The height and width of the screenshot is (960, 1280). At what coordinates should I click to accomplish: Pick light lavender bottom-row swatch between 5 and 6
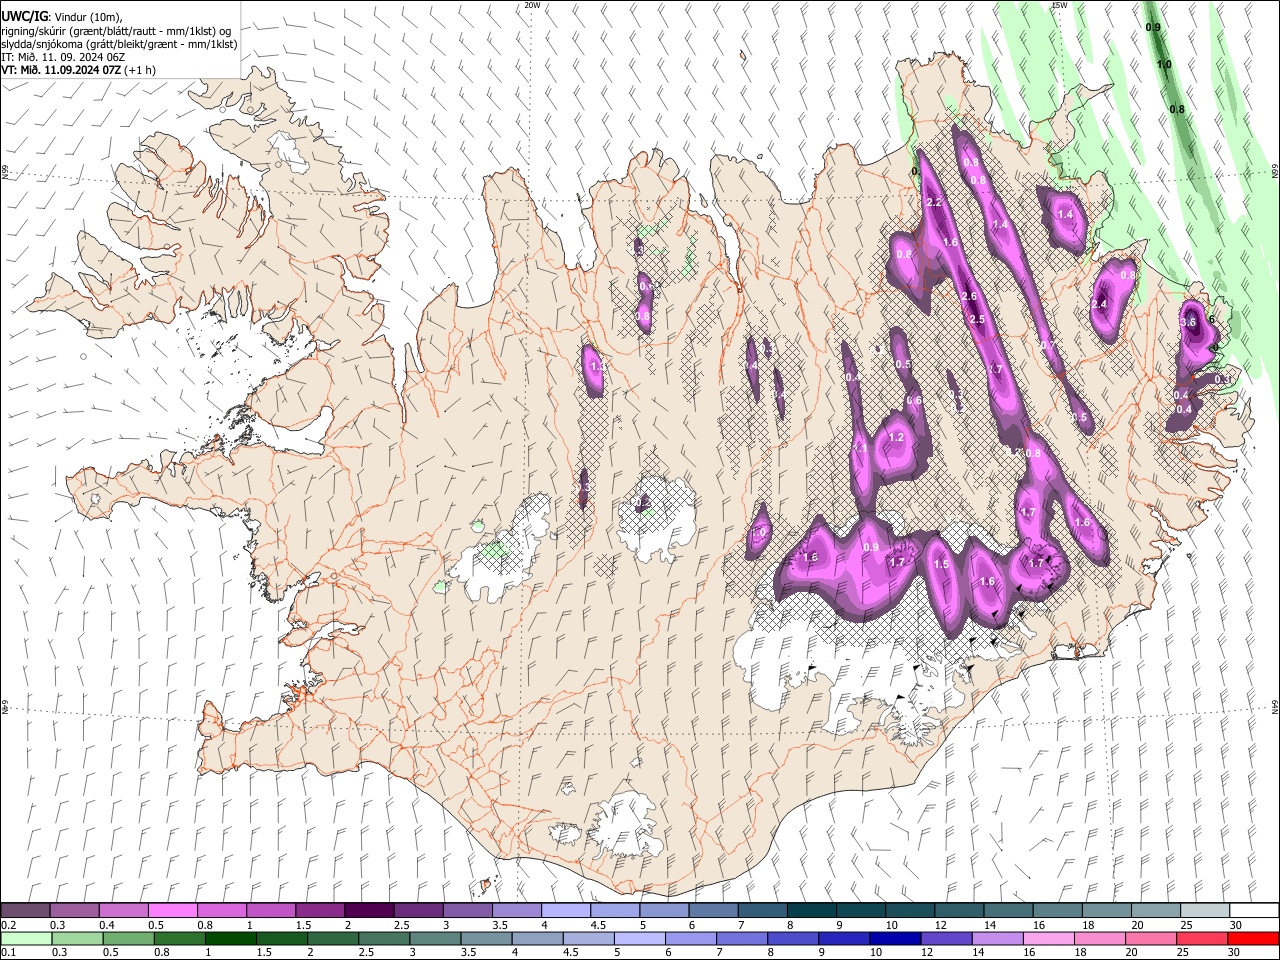coord(640,939)
